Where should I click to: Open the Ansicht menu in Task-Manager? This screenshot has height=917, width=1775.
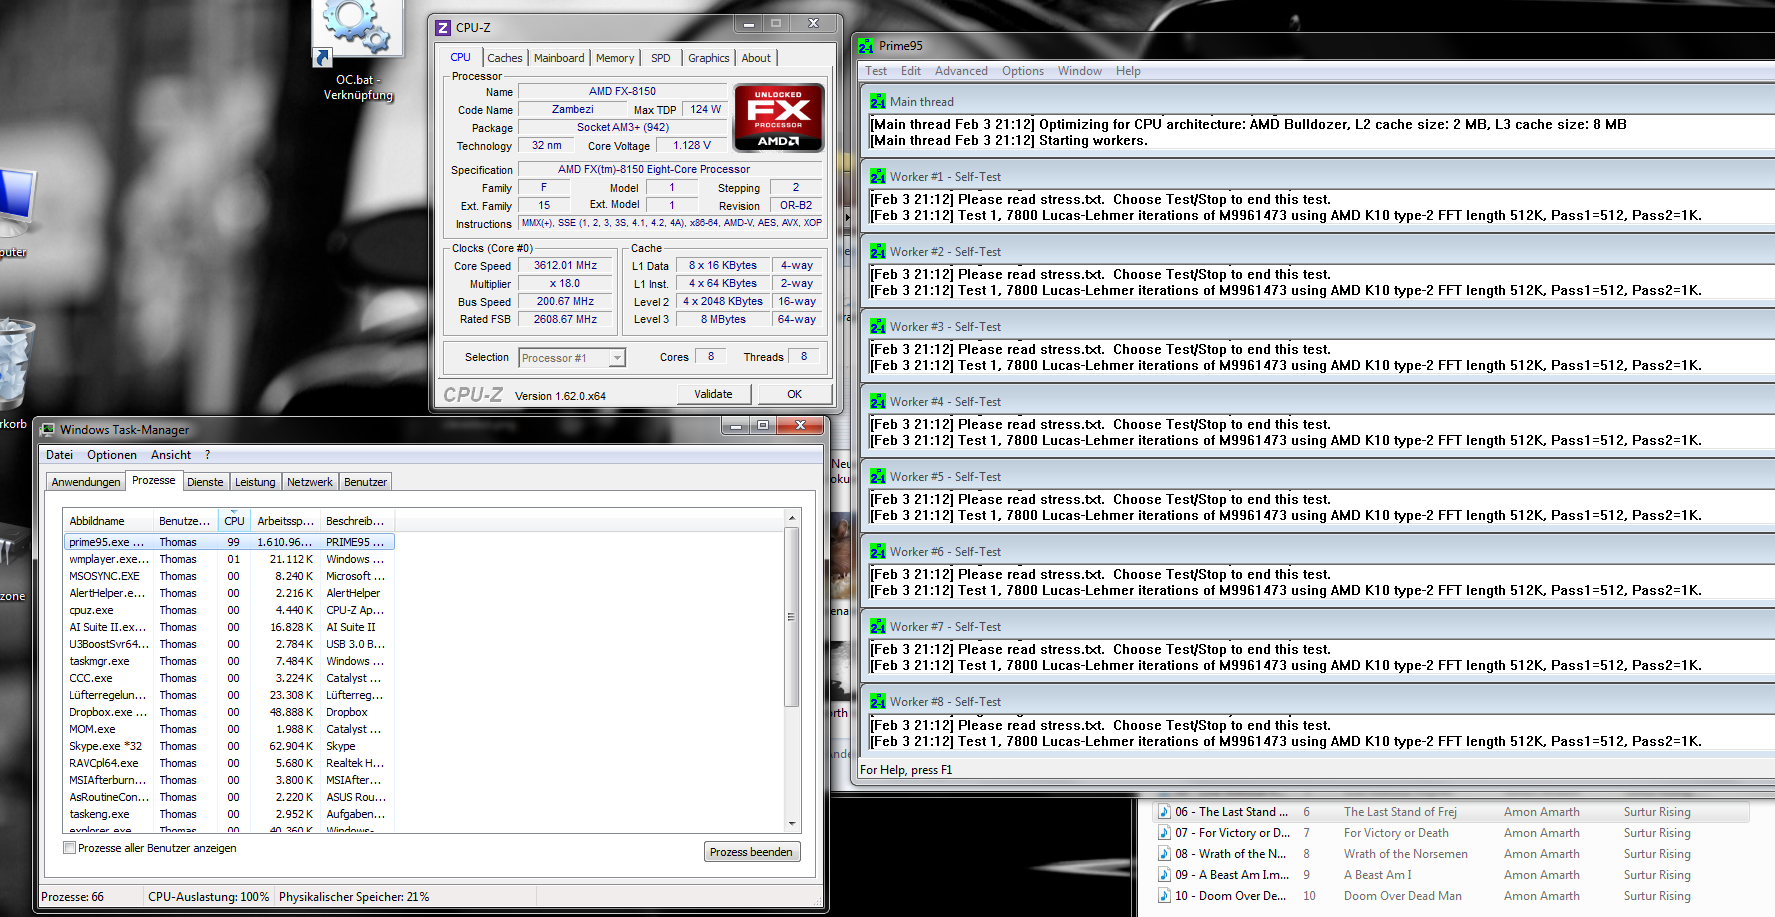point(171,455)
